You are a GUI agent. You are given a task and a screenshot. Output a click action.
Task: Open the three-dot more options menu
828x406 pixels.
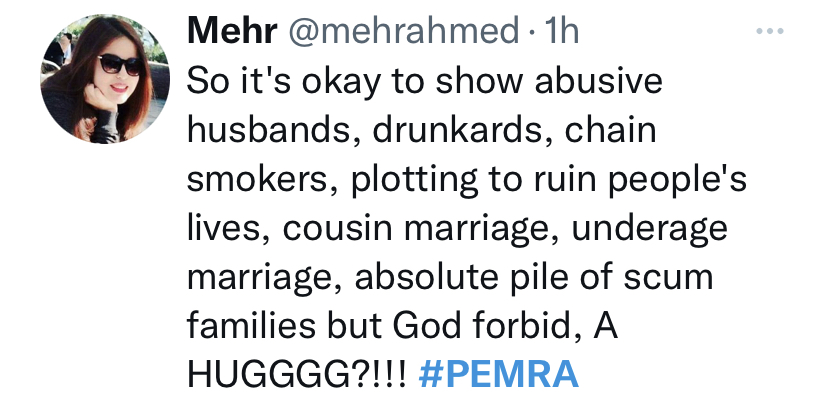click(769, 32)
